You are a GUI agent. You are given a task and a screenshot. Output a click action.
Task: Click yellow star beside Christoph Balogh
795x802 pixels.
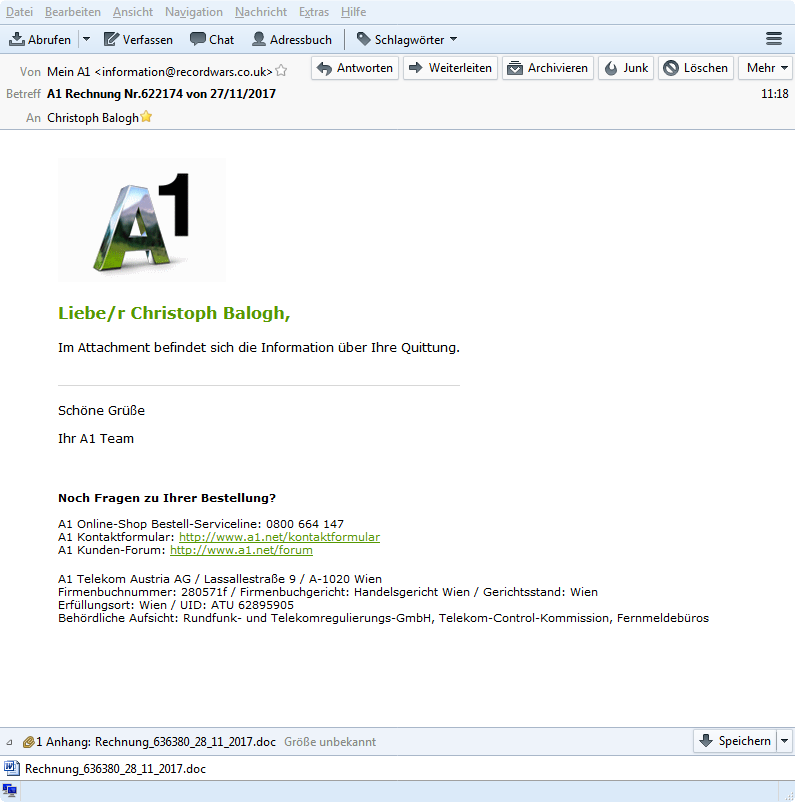[x=146, y=117]
